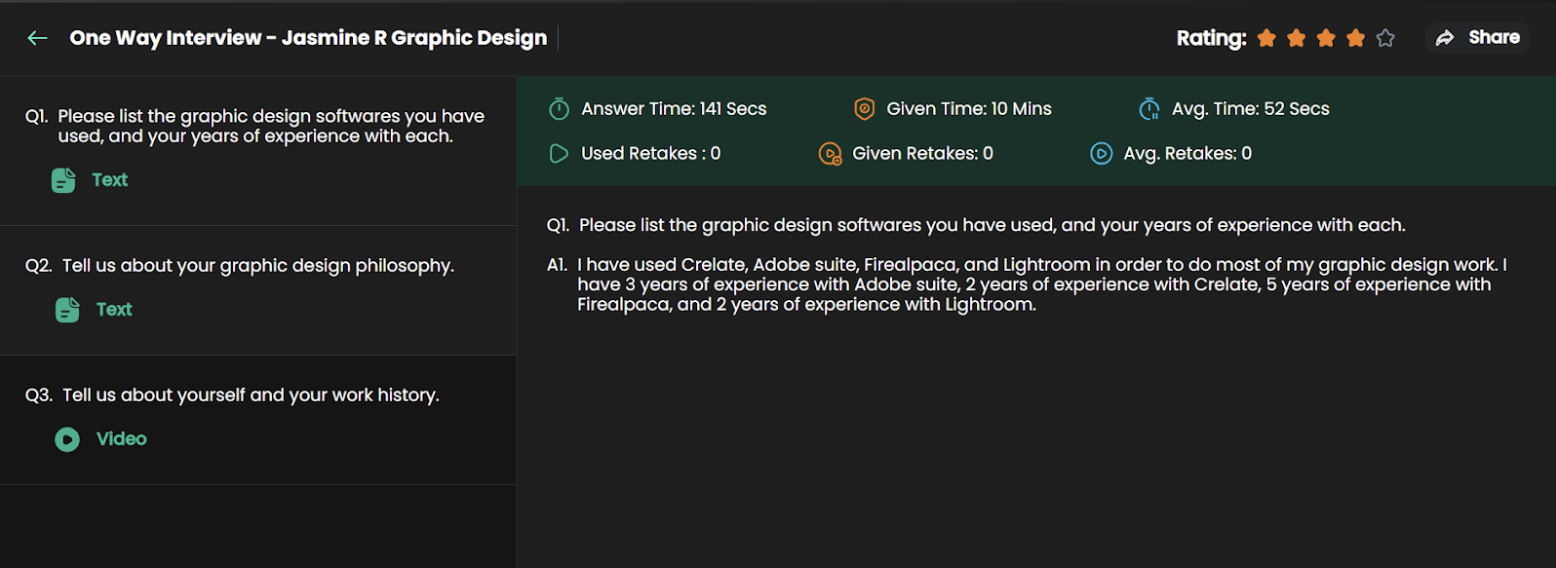Click the back arrow icon
The image size is (1556, 568).
pyautogui.click(x=37, y=38)
